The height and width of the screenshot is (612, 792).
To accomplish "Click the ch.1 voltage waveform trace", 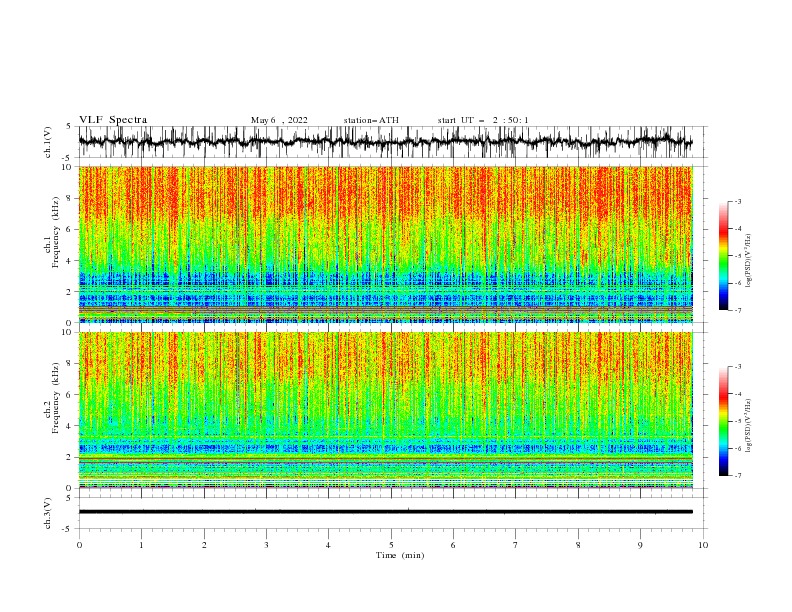I will 385,142.
